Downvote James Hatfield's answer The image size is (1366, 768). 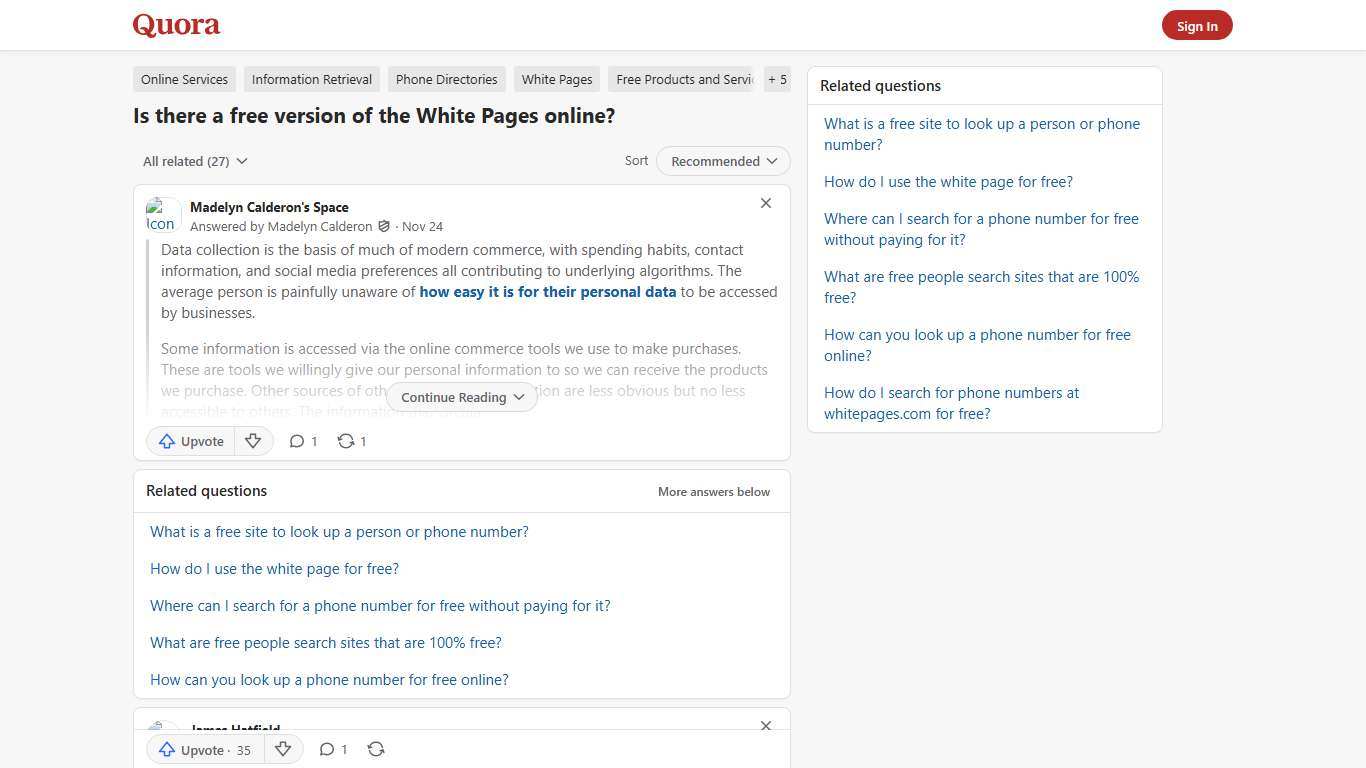coord(283,749)
